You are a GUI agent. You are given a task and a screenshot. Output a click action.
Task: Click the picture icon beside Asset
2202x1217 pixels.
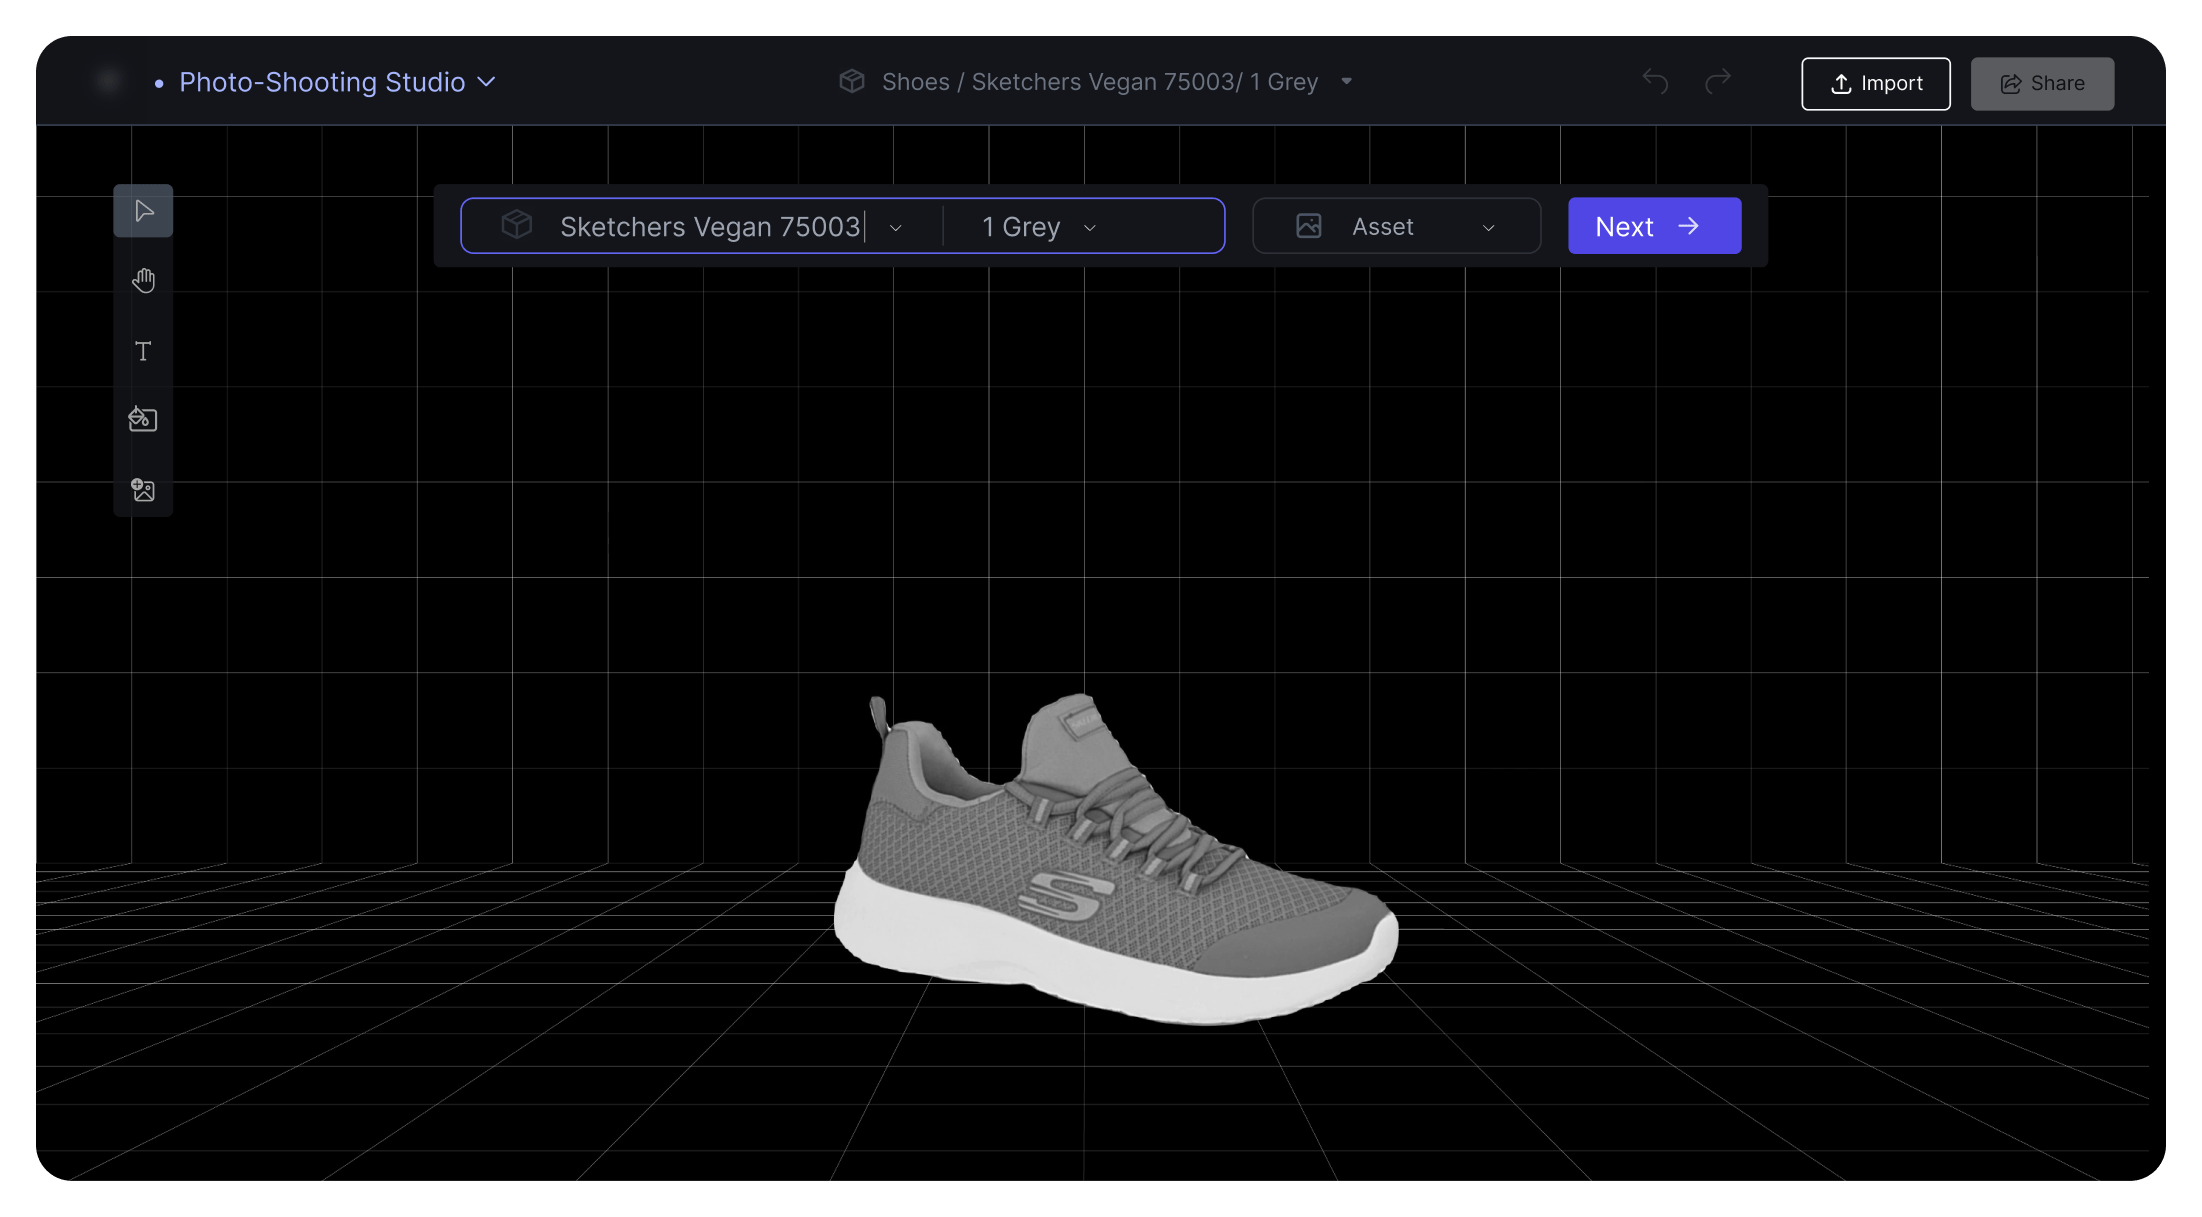1308,226
